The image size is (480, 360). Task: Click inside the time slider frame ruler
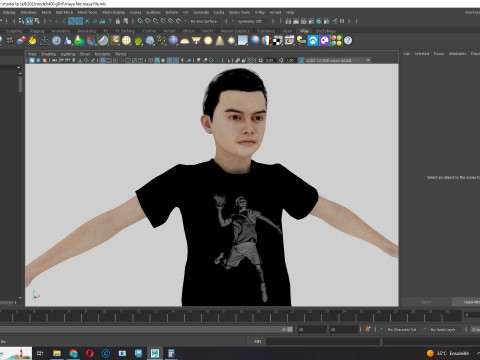230,315
